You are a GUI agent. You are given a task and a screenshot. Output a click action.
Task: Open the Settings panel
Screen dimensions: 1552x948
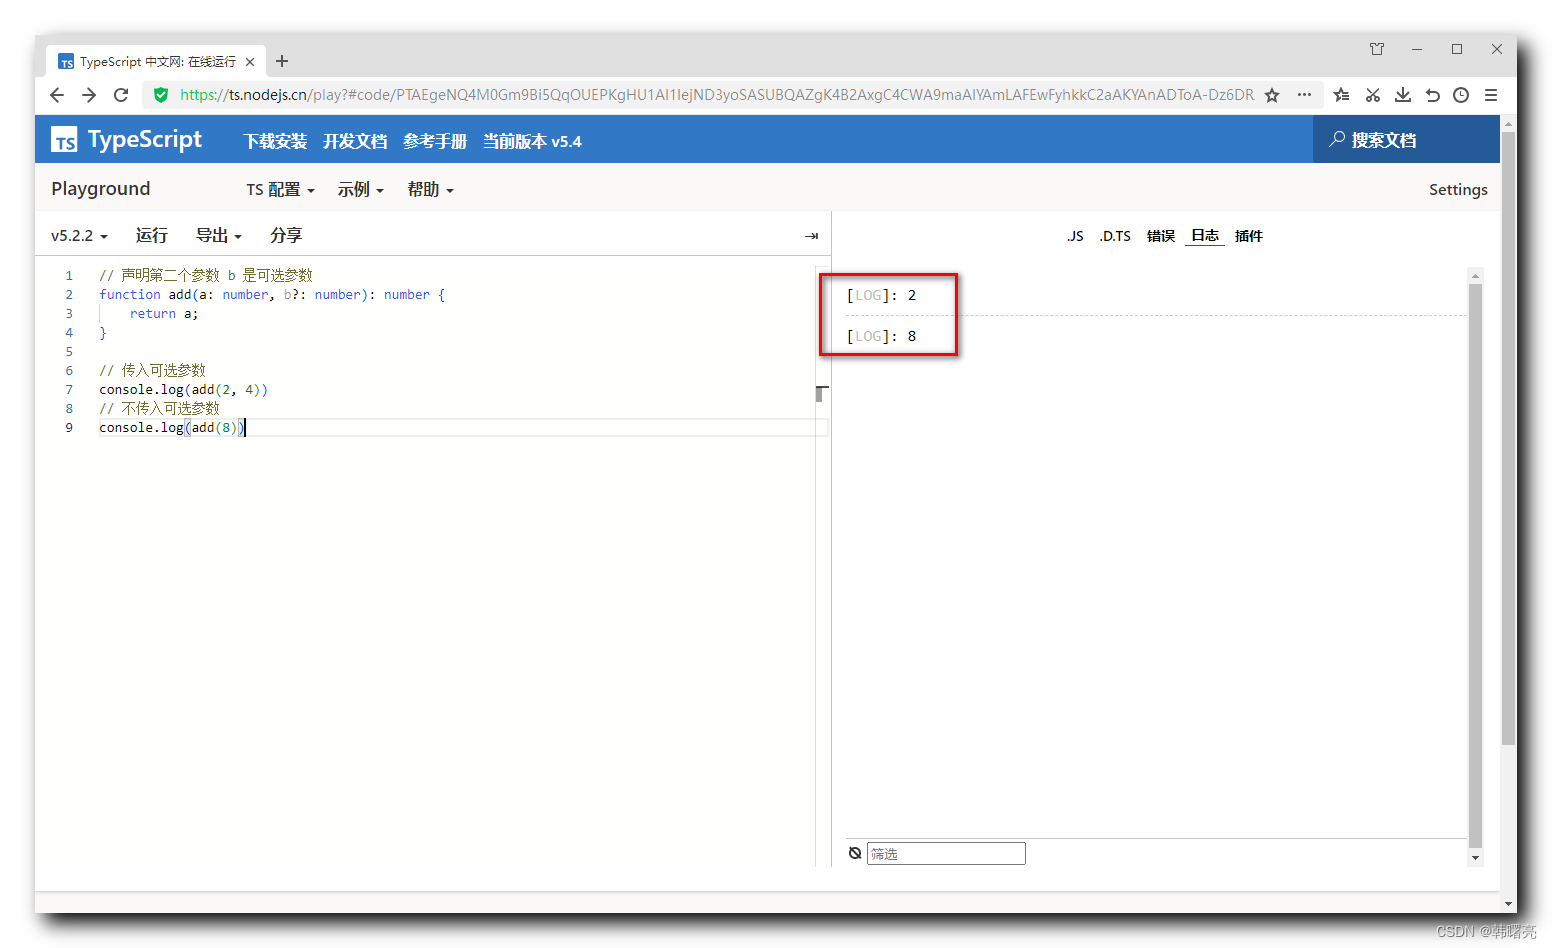[1458, 190]
